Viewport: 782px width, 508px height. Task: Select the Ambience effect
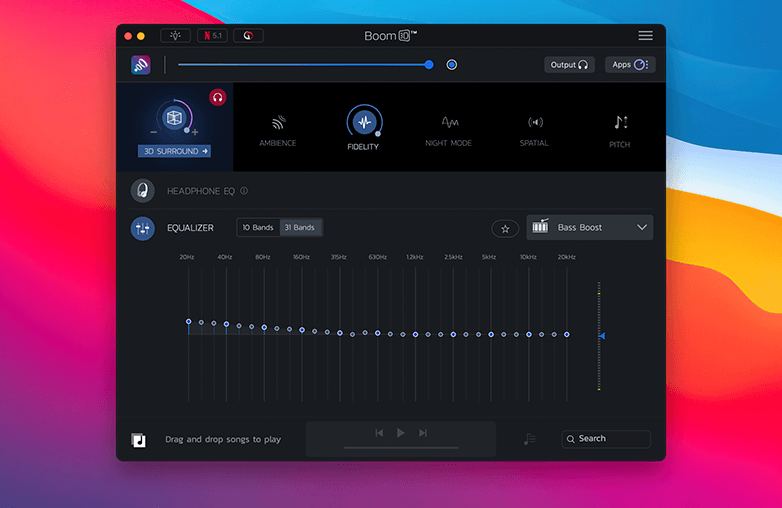(x=278, y=131)
